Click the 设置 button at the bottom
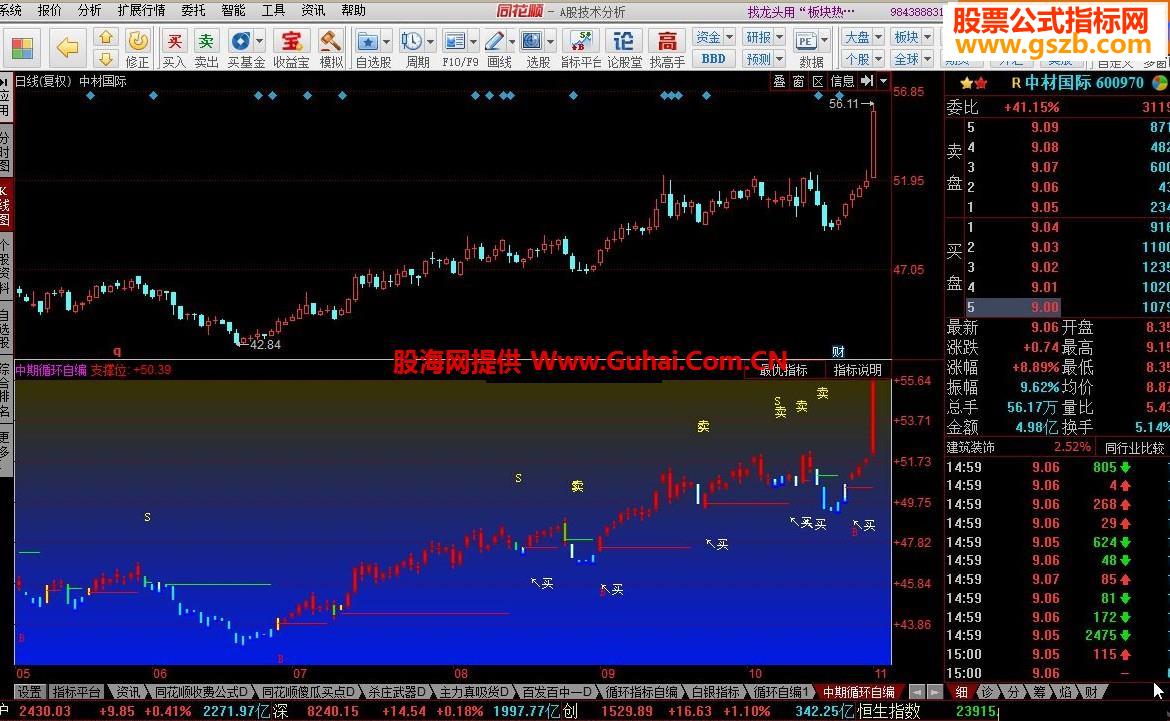1170x721 pixels. coord(30,692)
